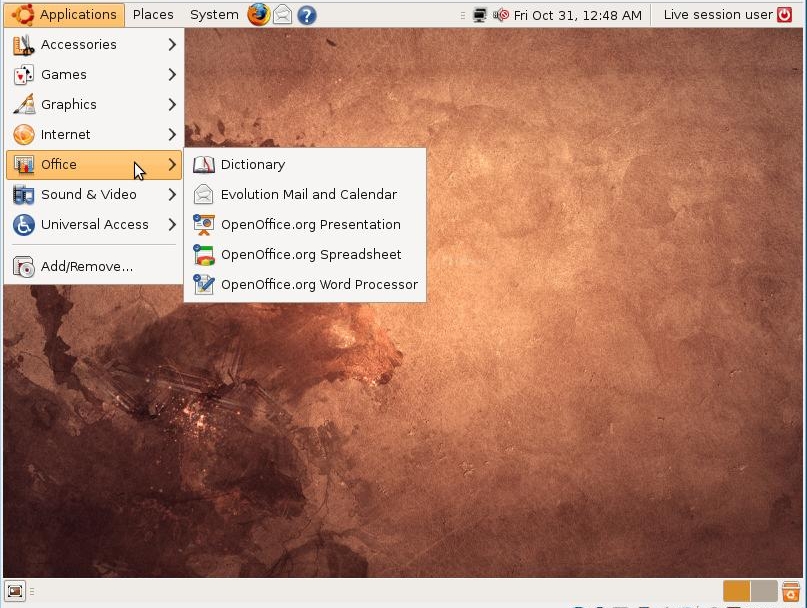Click the Office category icon

(x=24, y=165)
